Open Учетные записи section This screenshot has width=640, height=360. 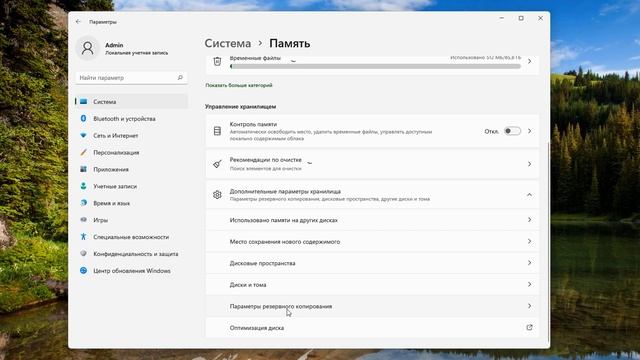[131, 186]
